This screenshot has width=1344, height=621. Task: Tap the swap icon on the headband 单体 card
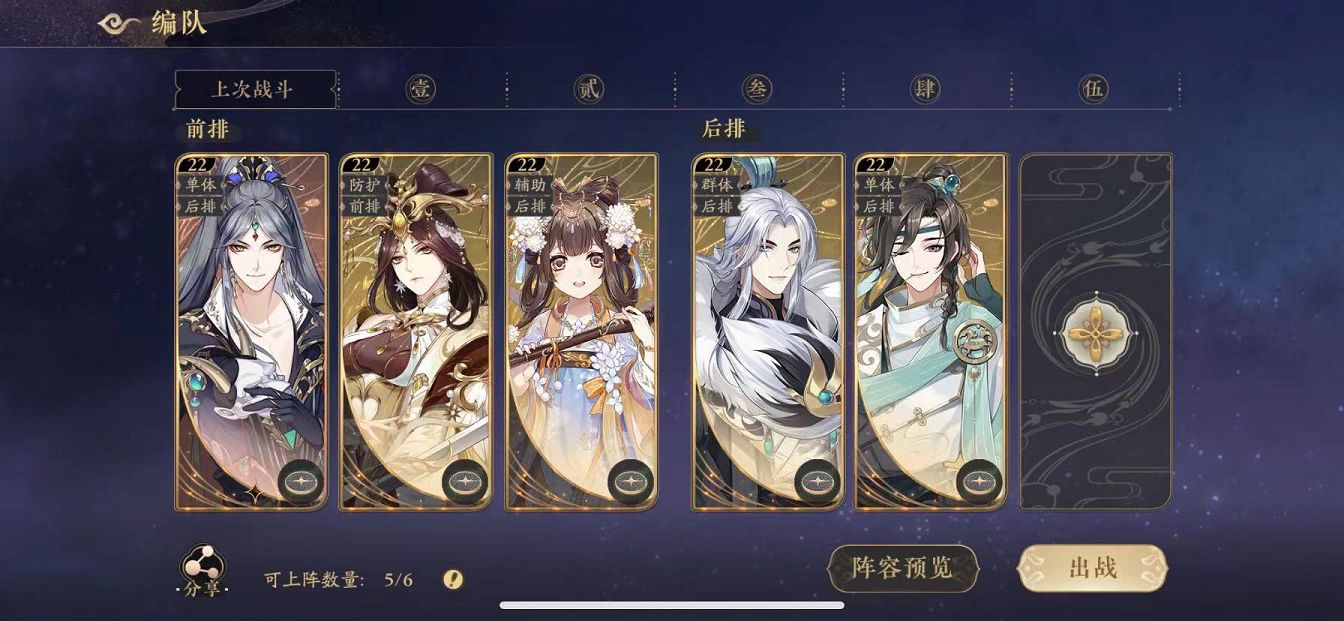(x=979, y=482)
